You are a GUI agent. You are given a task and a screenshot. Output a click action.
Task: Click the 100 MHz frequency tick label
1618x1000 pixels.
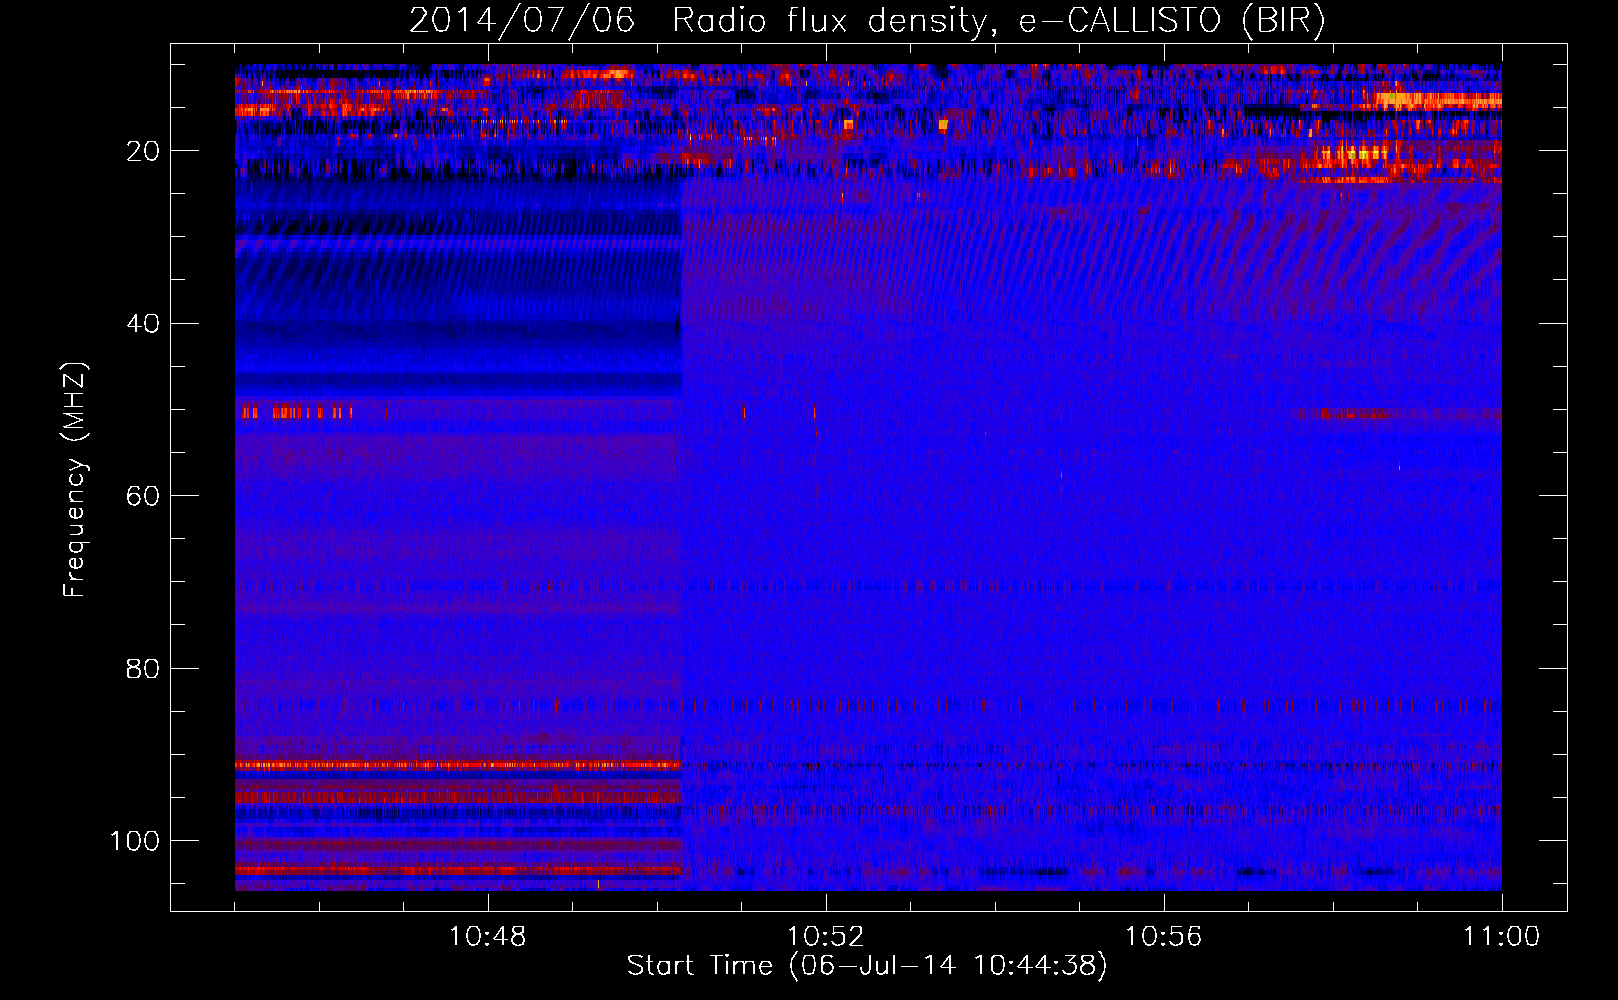click(135, 841)
